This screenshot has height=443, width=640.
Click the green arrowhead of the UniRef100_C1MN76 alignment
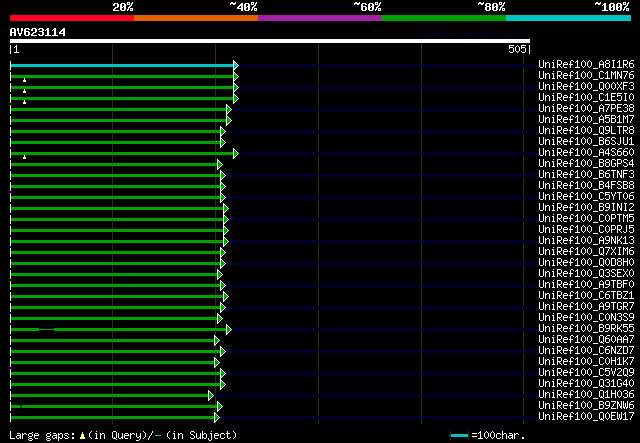click(x=236, y=76)
